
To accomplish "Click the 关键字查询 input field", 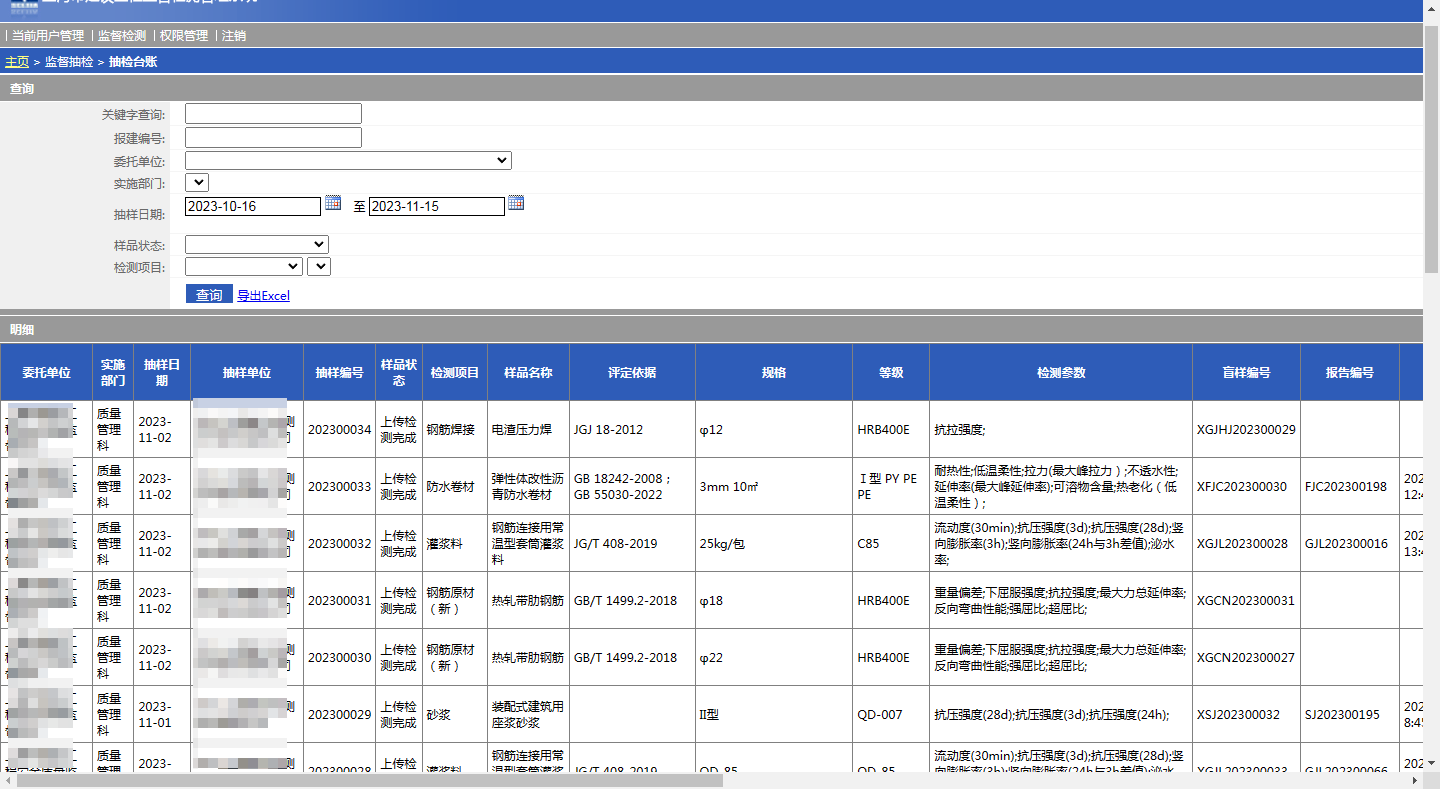I will [x=273, y=114].
